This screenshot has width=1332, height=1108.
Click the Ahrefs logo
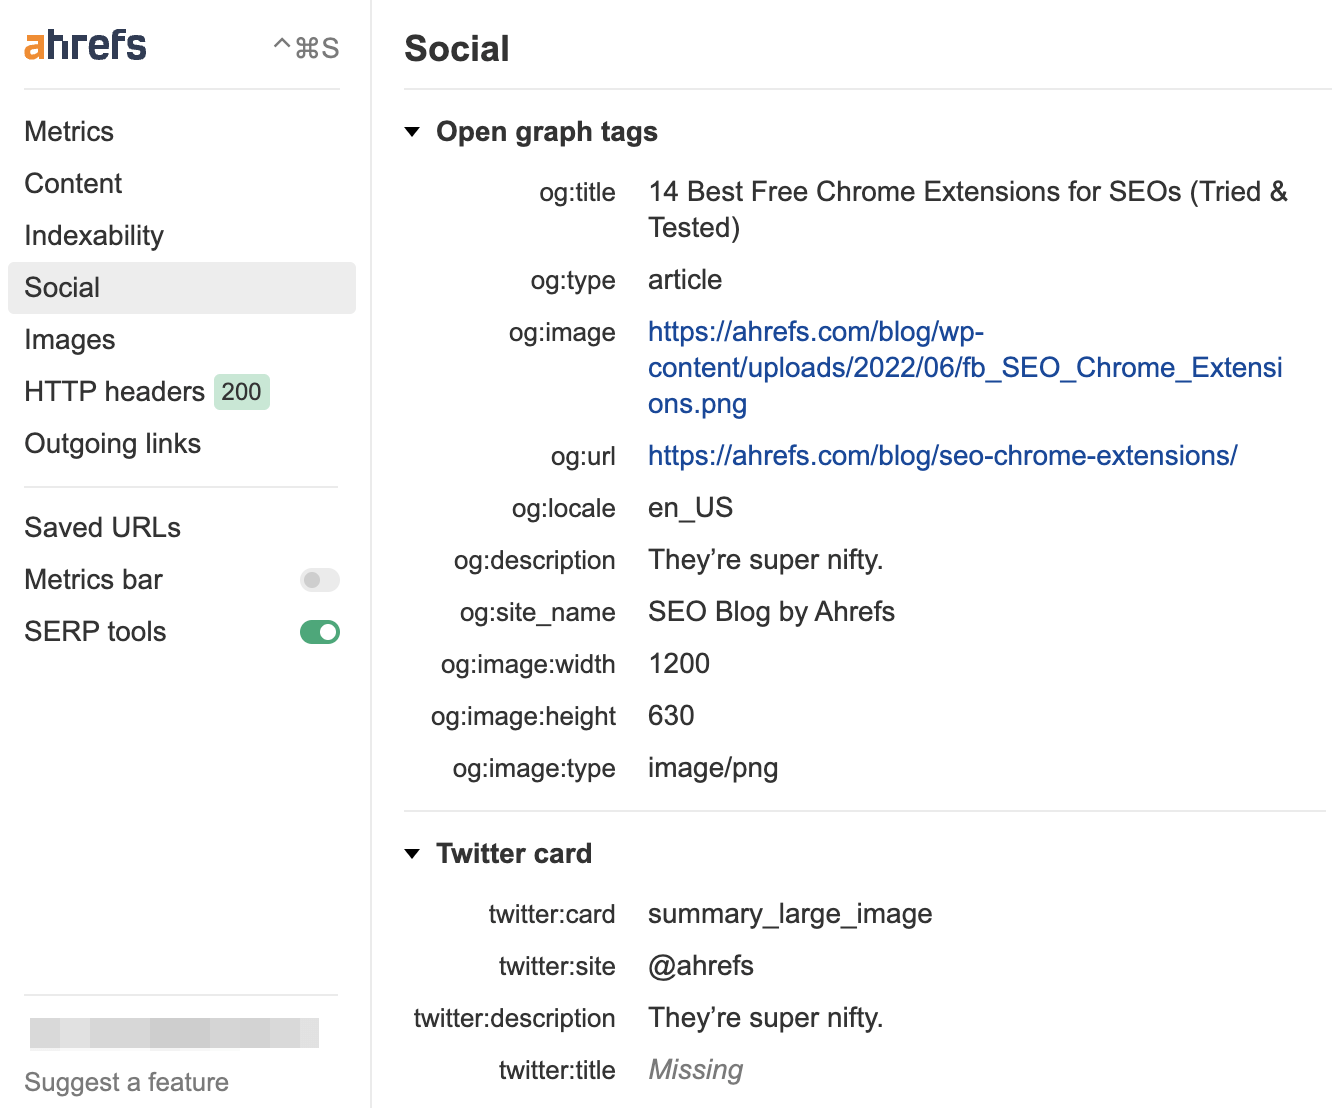(84, 44)
